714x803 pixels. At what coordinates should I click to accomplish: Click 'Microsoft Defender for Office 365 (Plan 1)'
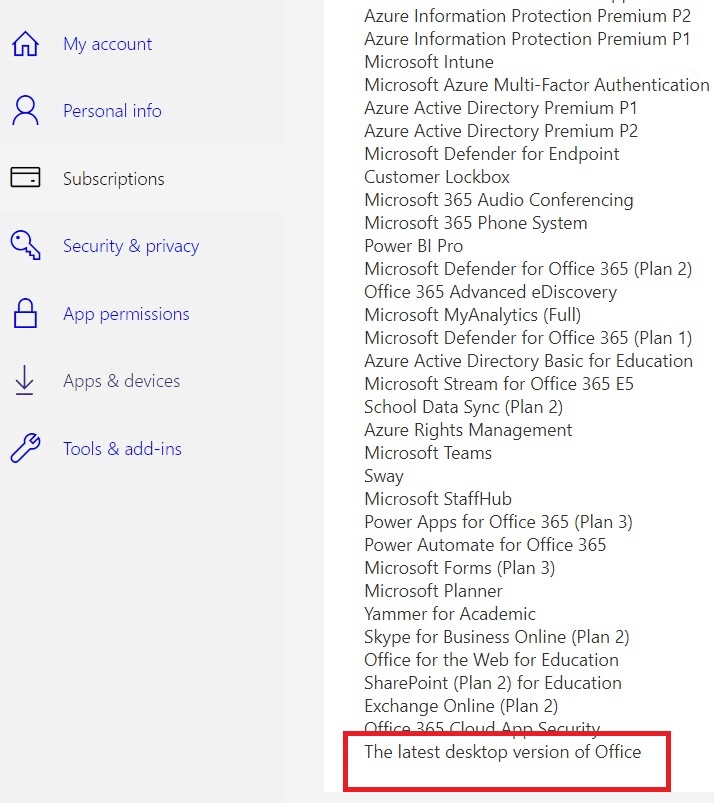(x=528, y=338)
